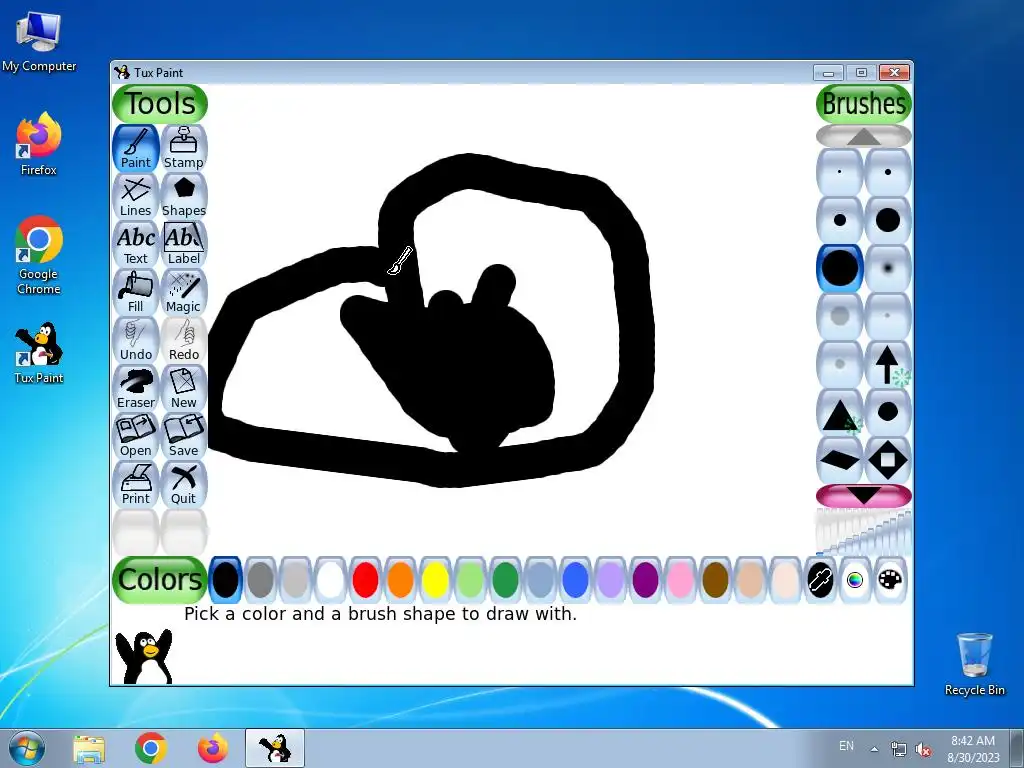1024x768 pixels.
Task: Pick the light gray color swatch
Action: 295,580
